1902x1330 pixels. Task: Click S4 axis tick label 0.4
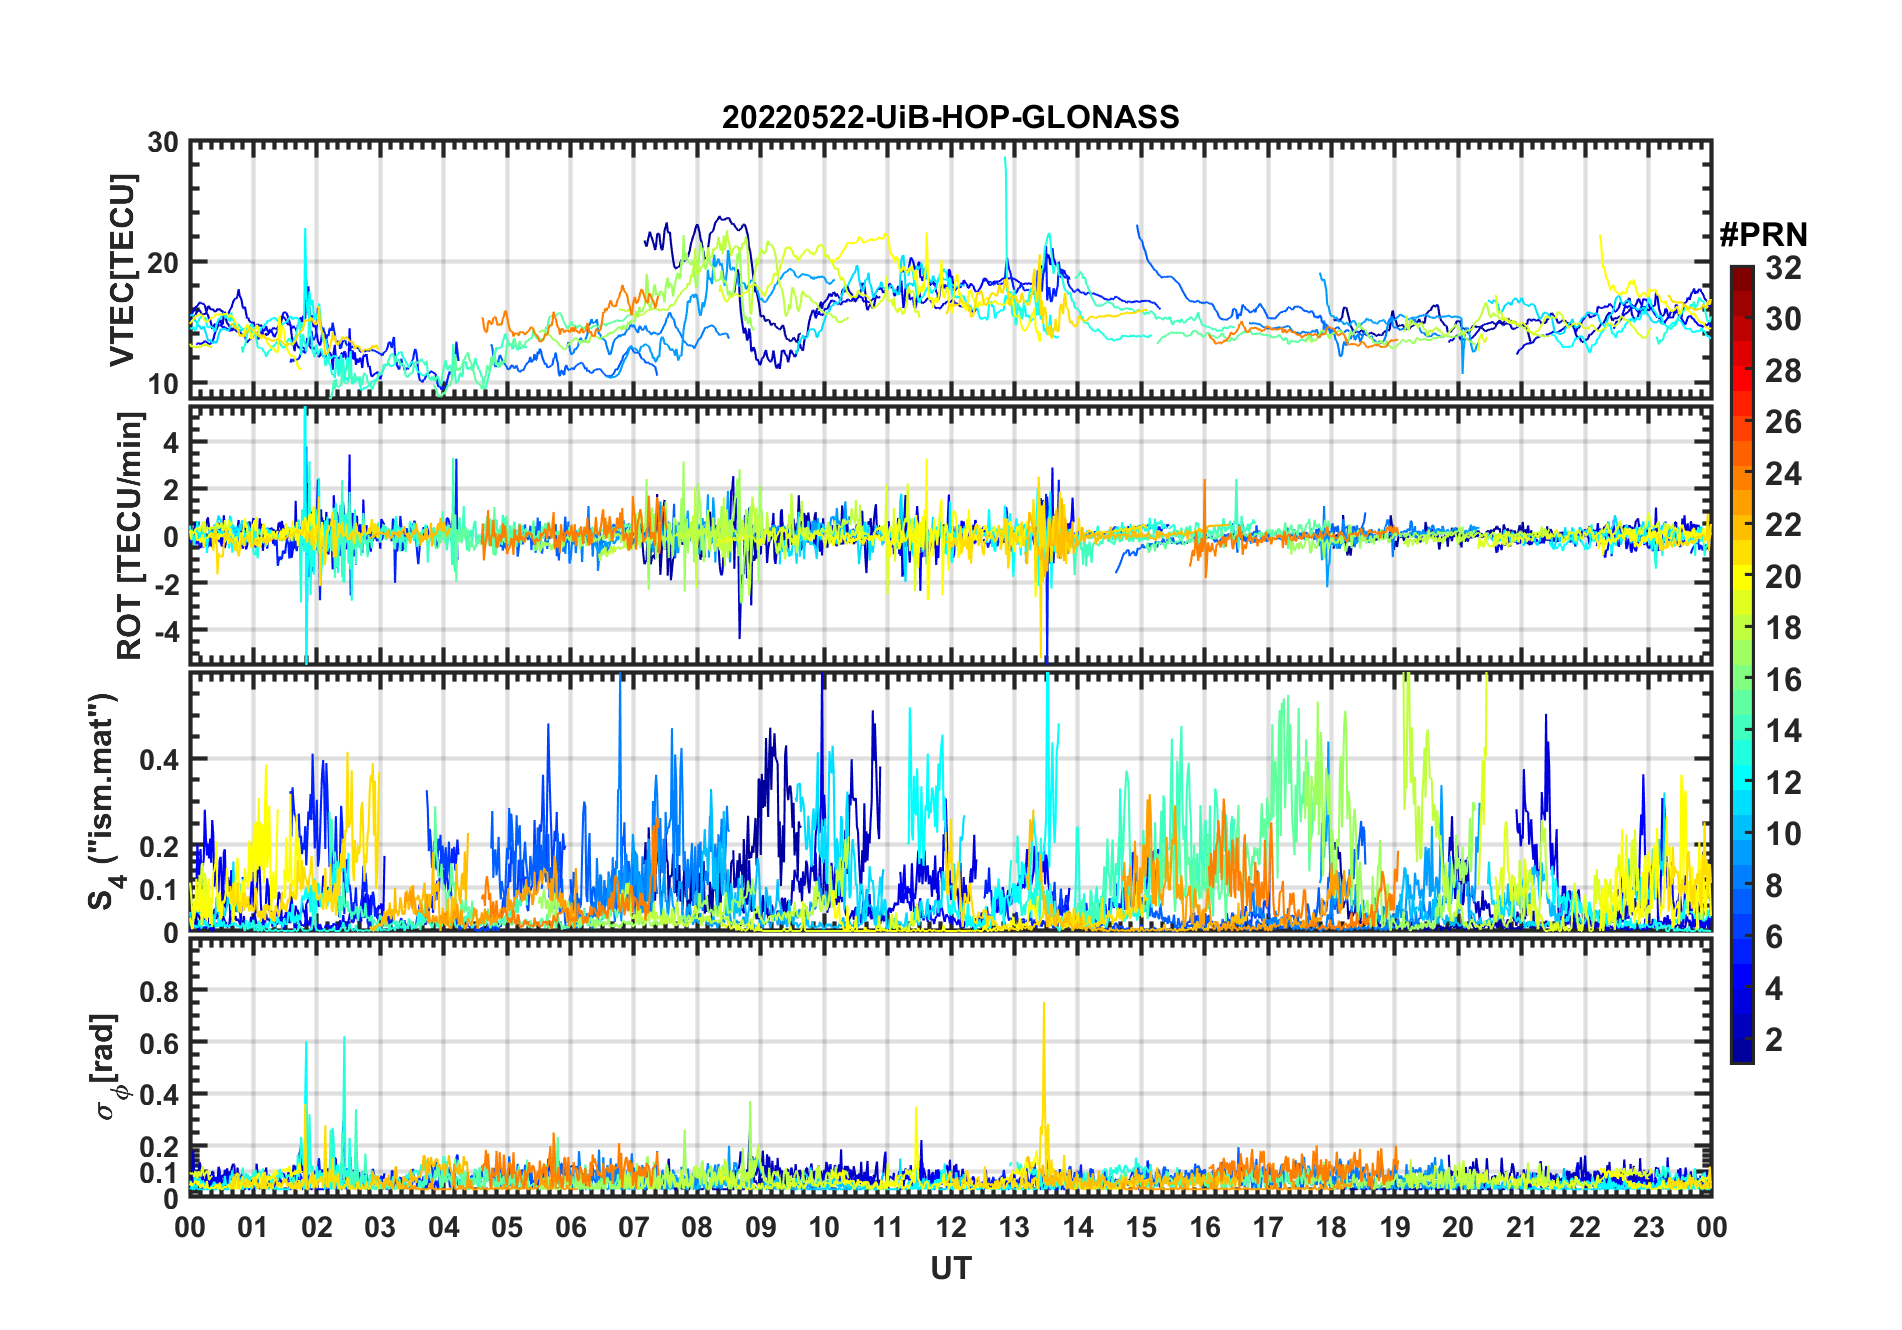pyautogui.click(x=159, y=759)
